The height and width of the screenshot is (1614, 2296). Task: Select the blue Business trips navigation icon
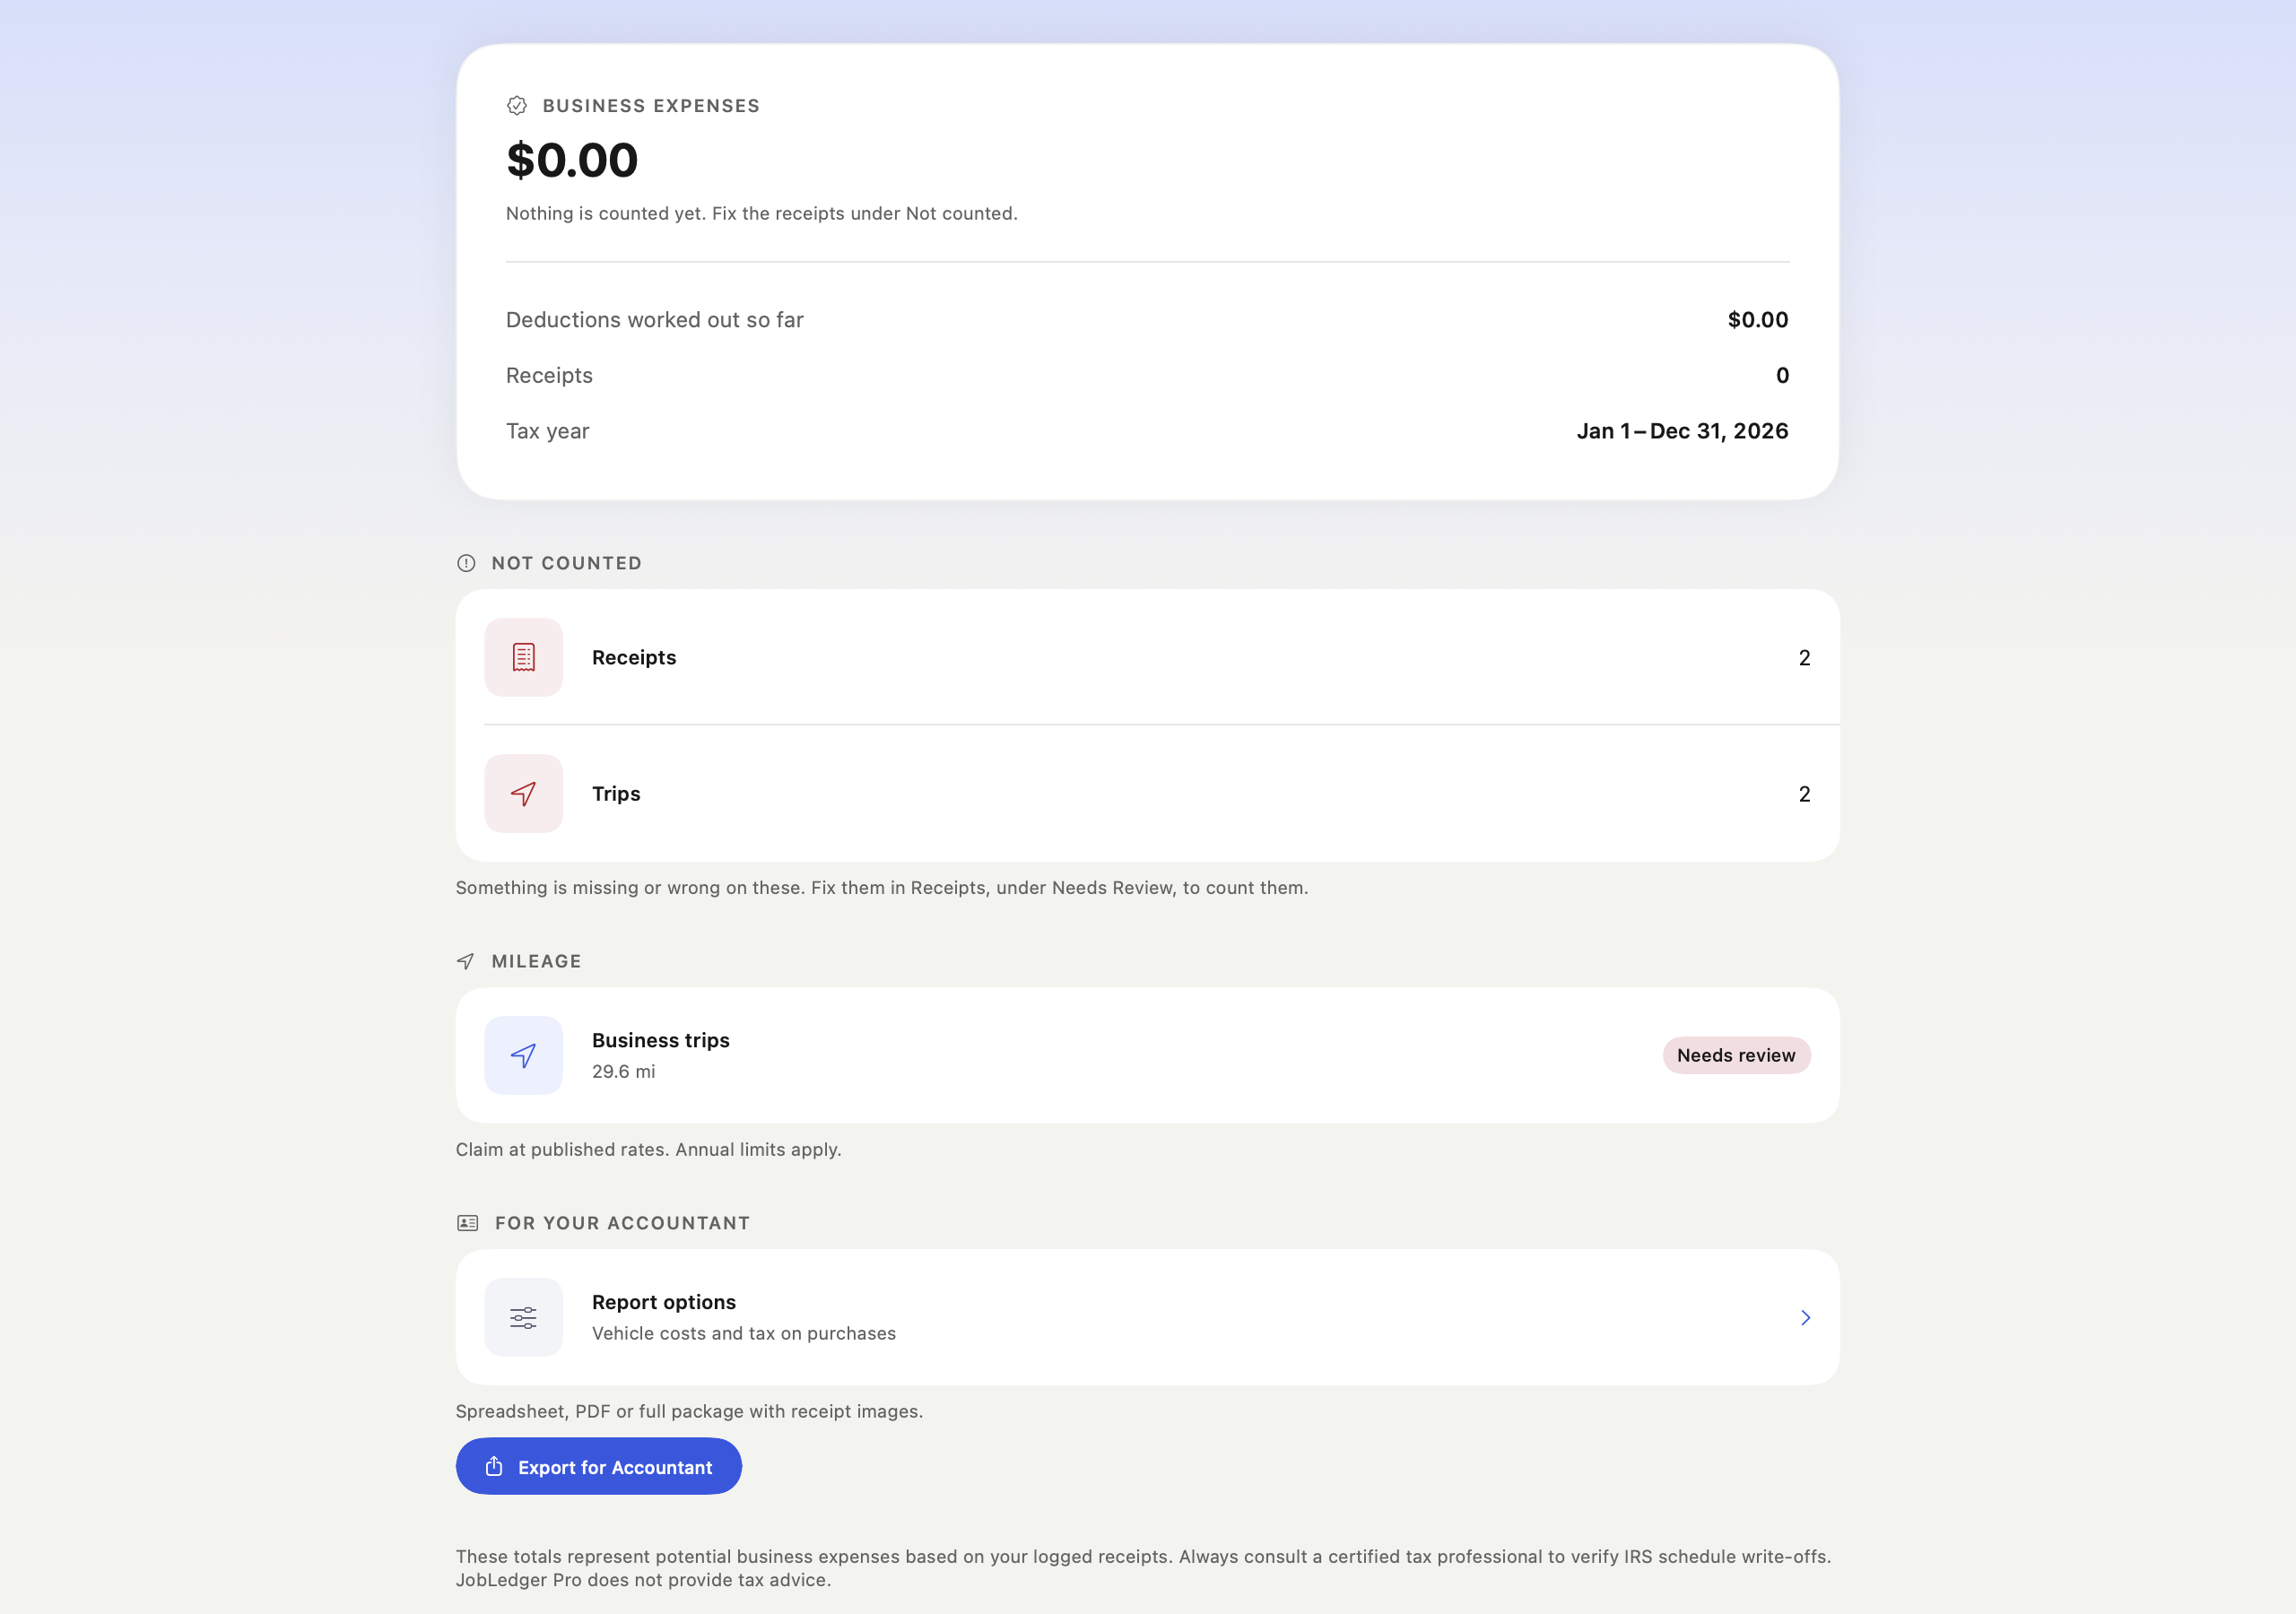523,1055
